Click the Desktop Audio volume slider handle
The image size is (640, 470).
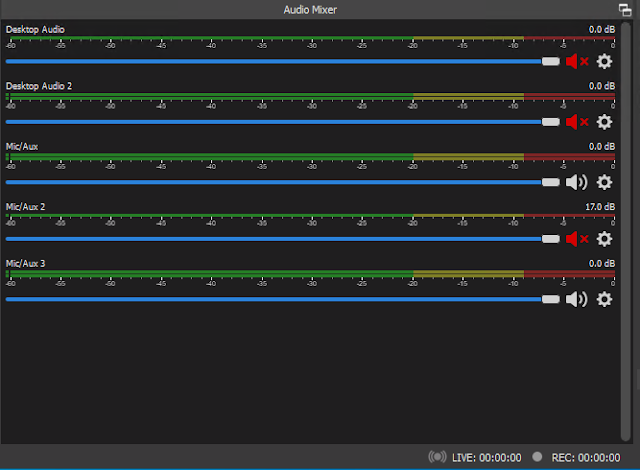click(x=551, y=62)
